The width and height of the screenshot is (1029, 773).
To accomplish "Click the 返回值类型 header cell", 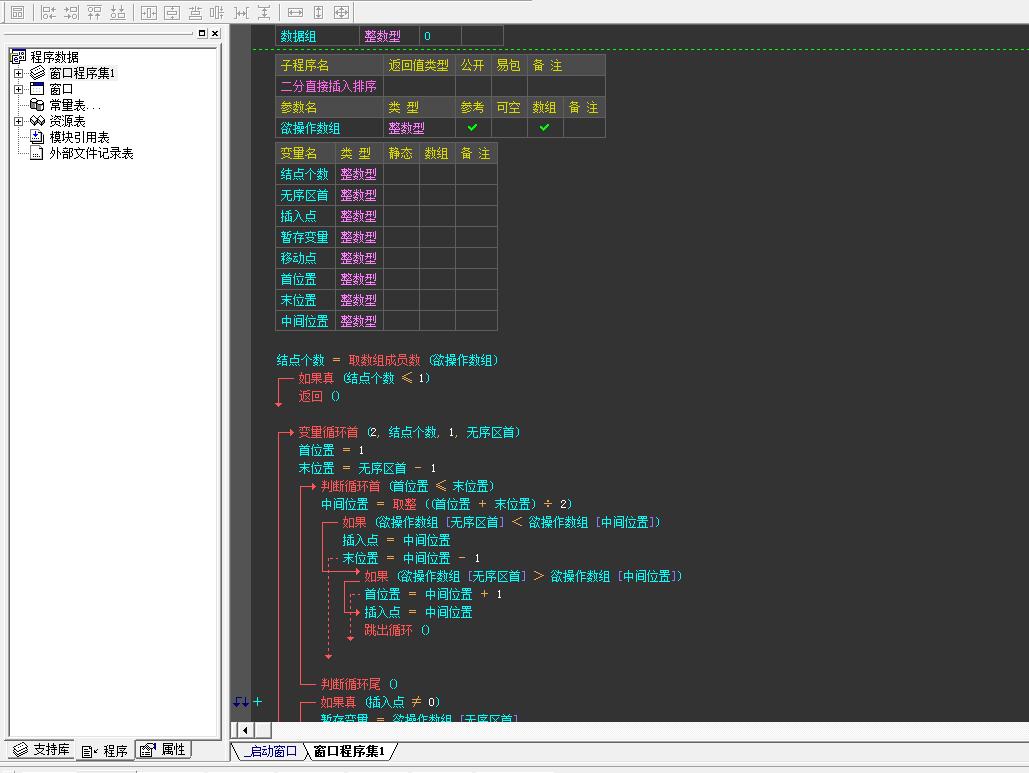I will pyautogui.click(x=419, y=65).
